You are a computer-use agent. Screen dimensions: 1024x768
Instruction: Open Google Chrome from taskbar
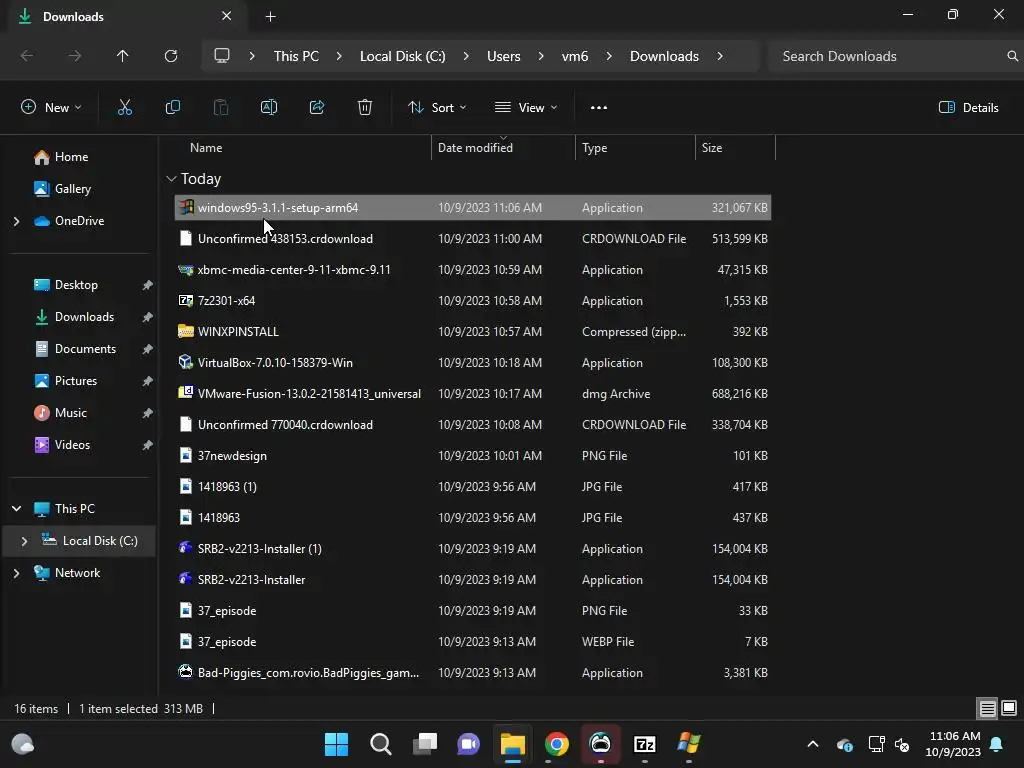556,744
